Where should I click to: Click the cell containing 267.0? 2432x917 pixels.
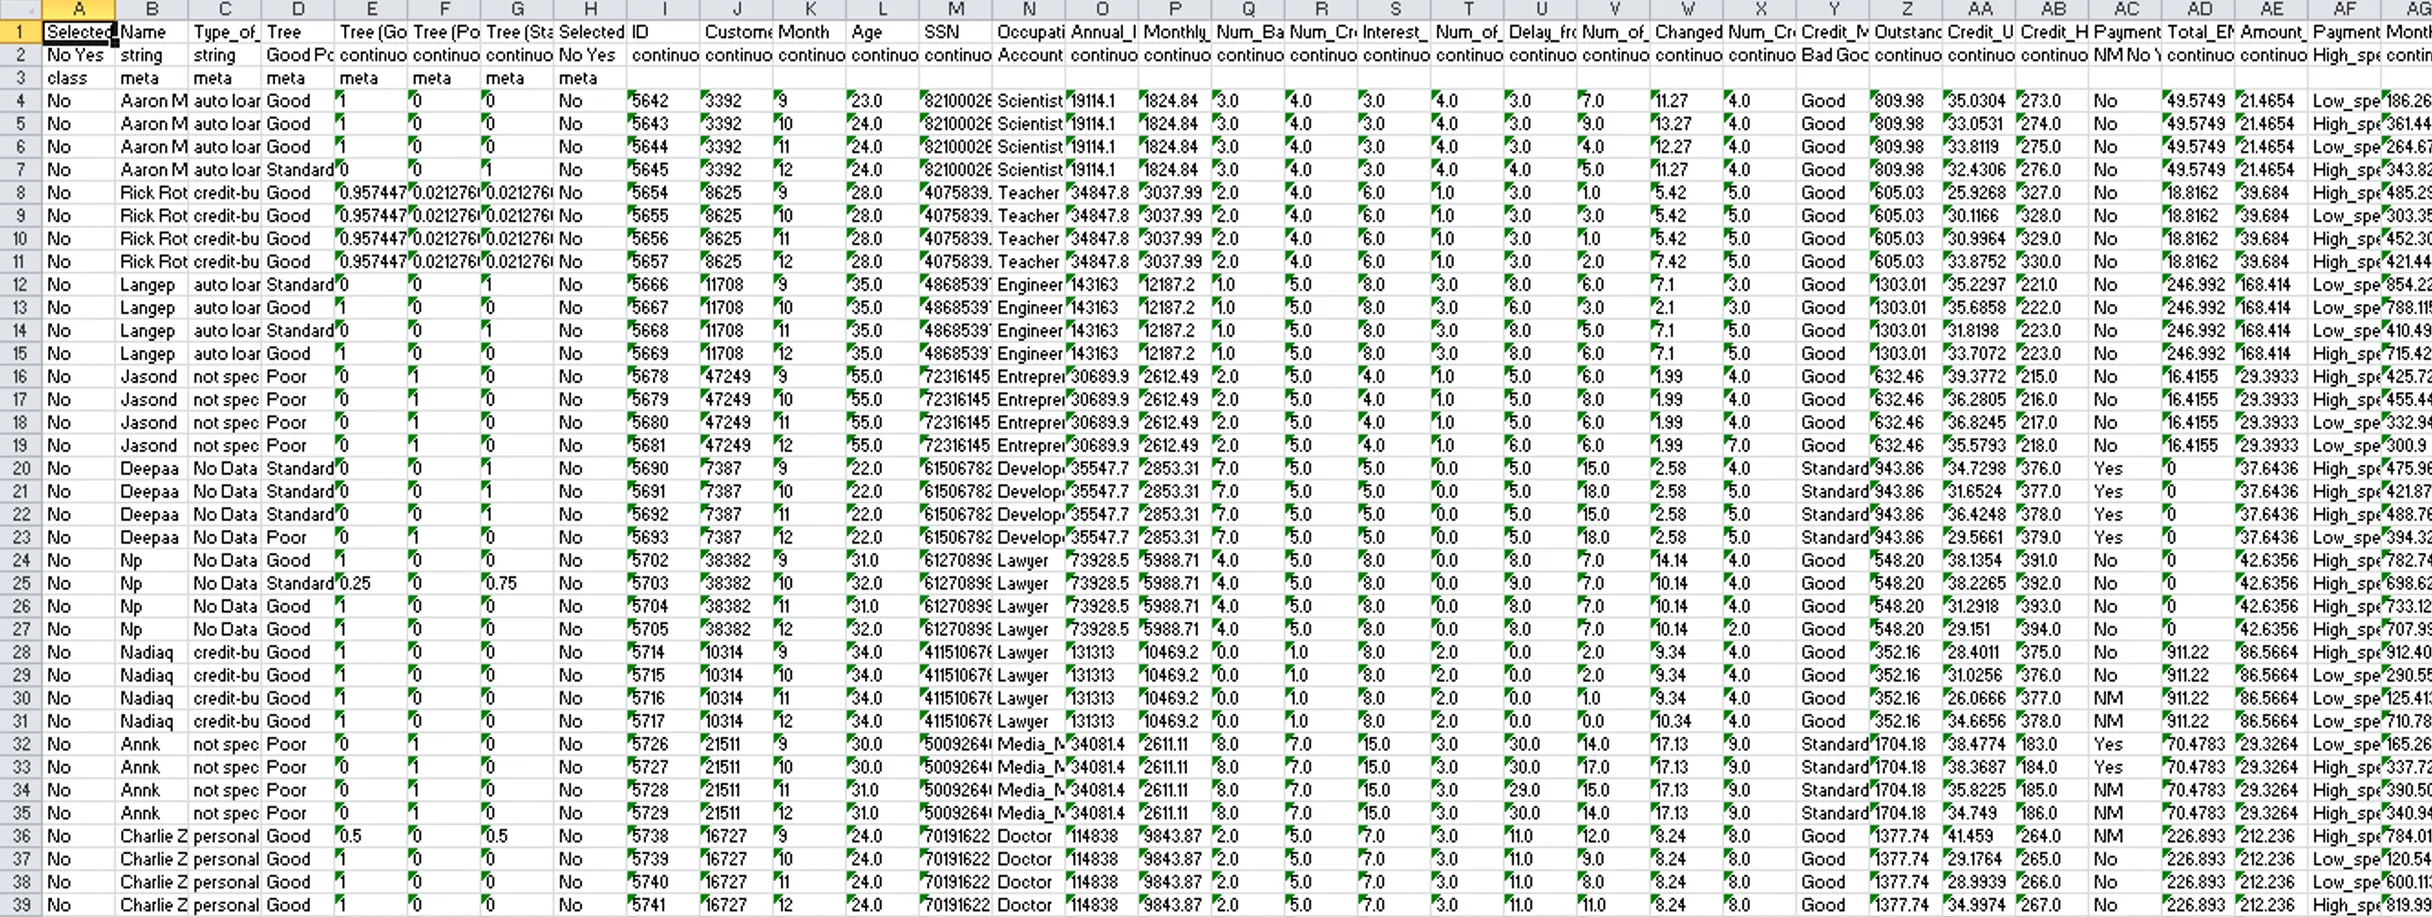point(2051,905)
